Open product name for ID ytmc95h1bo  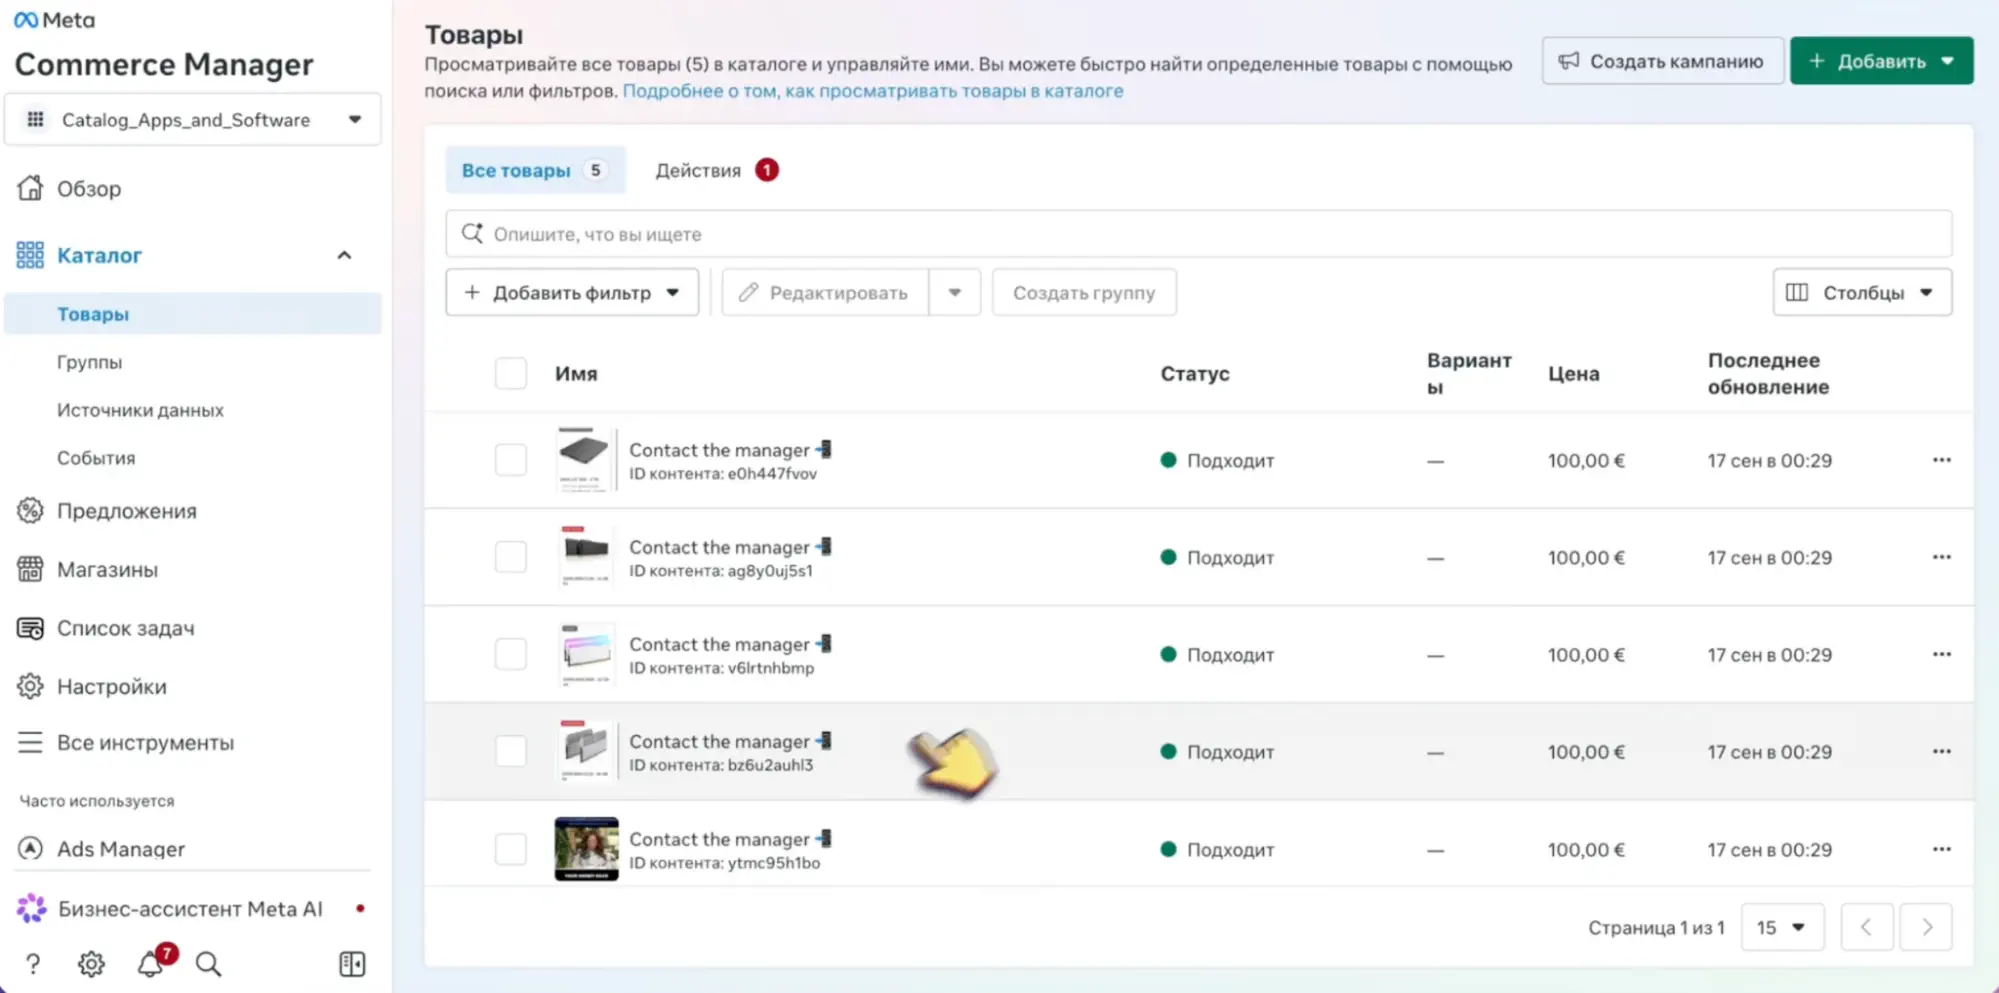[730, 839]
